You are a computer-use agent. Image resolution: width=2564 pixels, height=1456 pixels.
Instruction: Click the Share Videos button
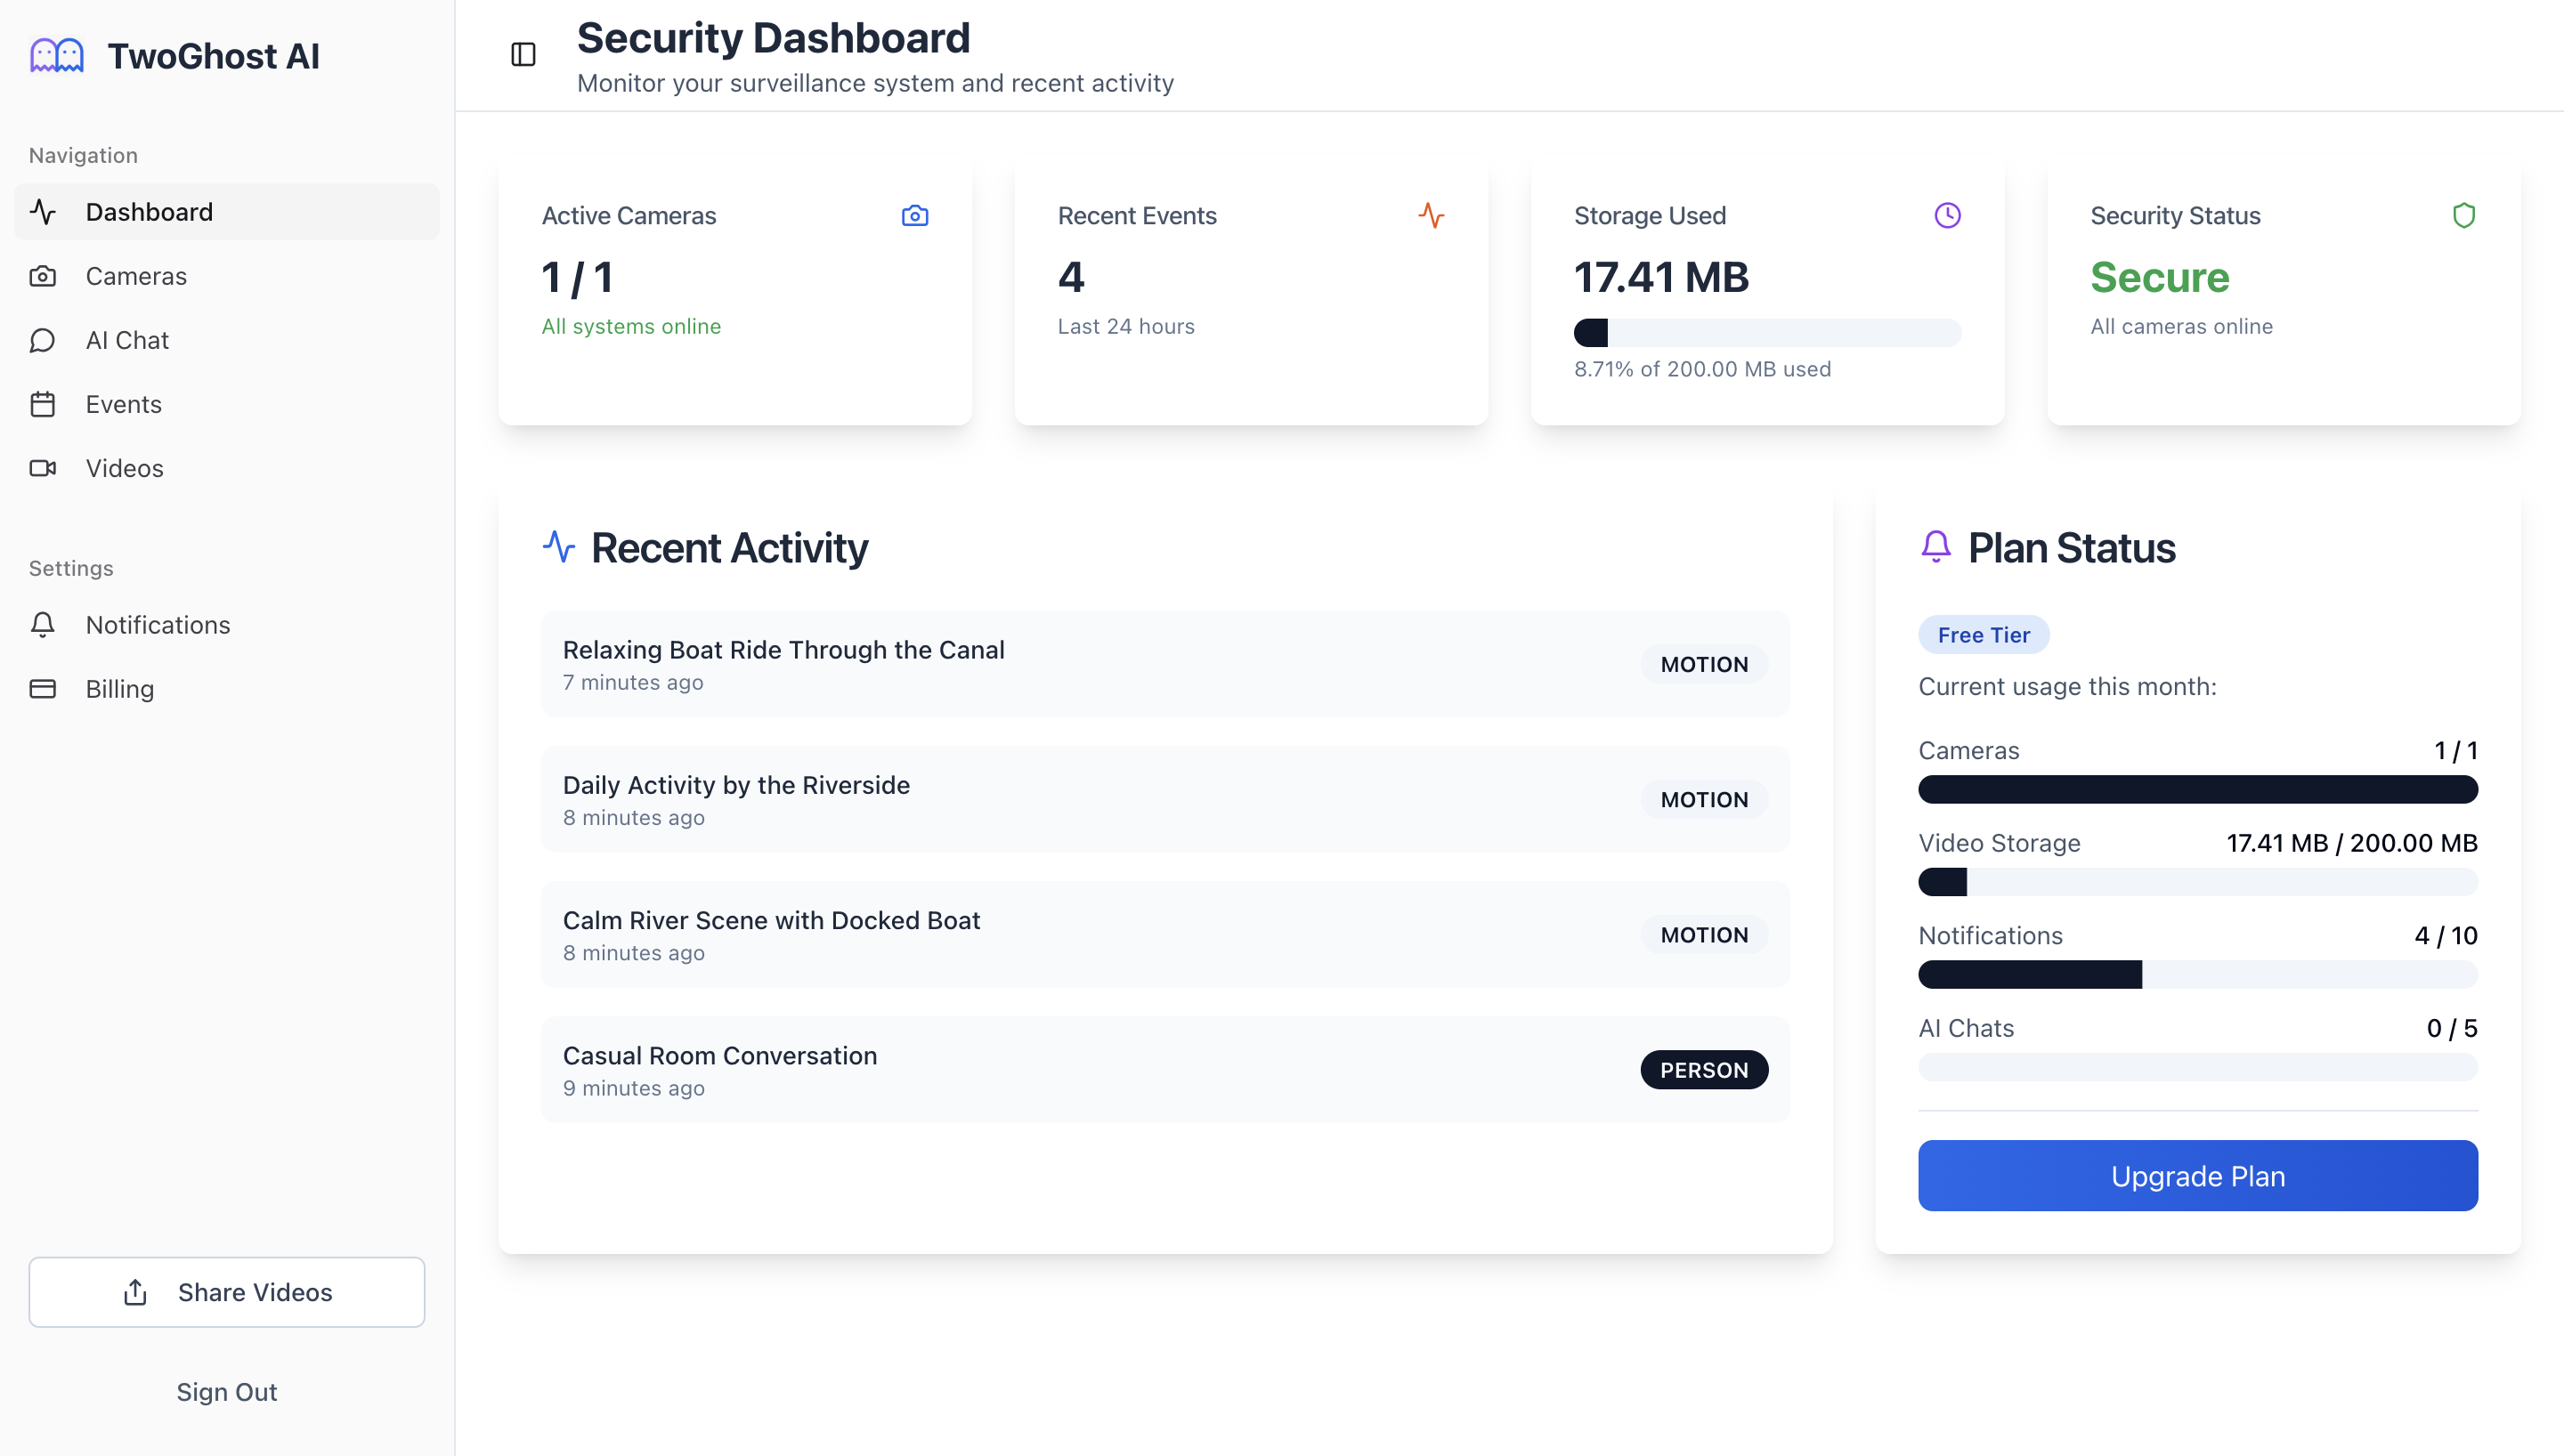[227, 1292]
